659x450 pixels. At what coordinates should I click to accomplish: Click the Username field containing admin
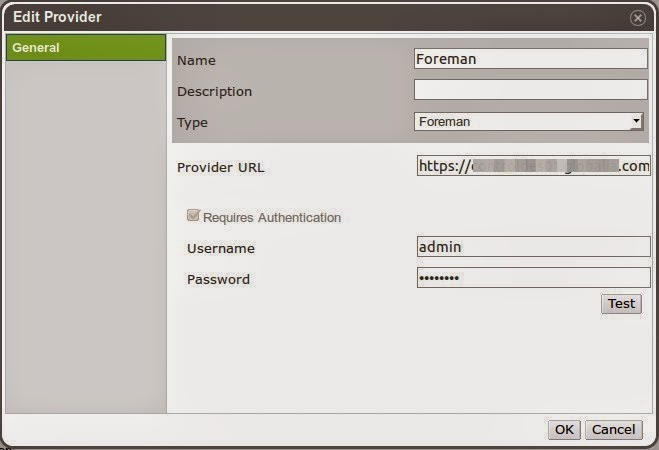(x=533, y=247)
